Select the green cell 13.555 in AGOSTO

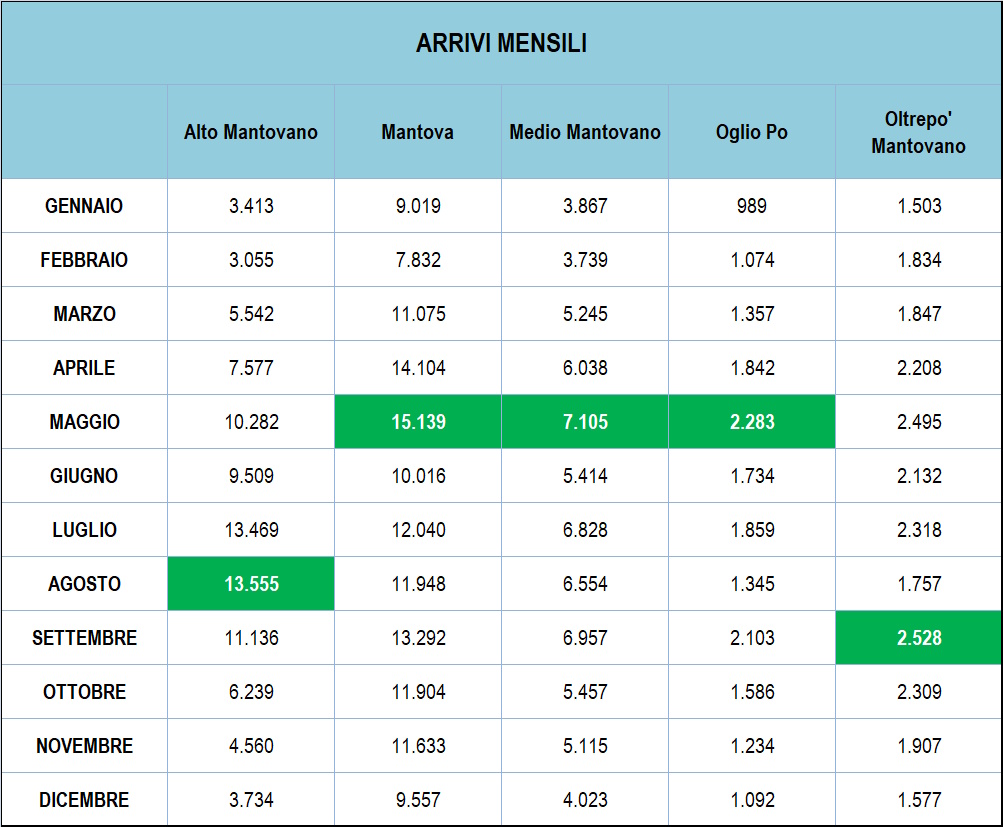tap(251, 584)
